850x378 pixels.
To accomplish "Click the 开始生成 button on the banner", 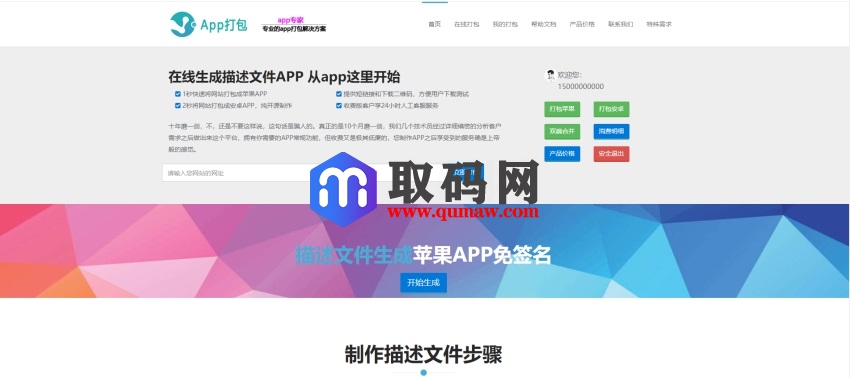I will point(423,283).
